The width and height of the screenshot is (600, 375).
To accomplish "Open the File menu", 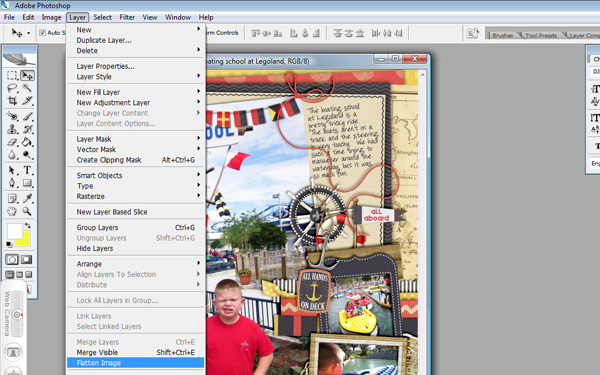I will pyautogui.click(x=9, y=17).
